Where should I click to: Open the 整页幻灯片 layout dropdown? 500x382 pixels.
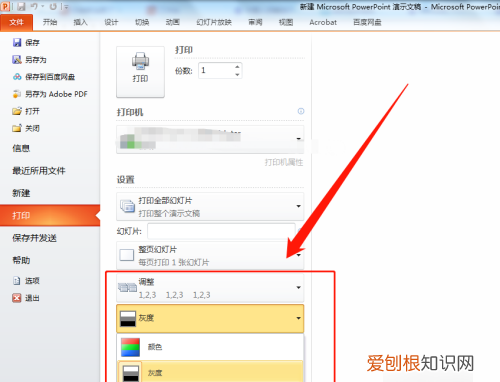210,255
